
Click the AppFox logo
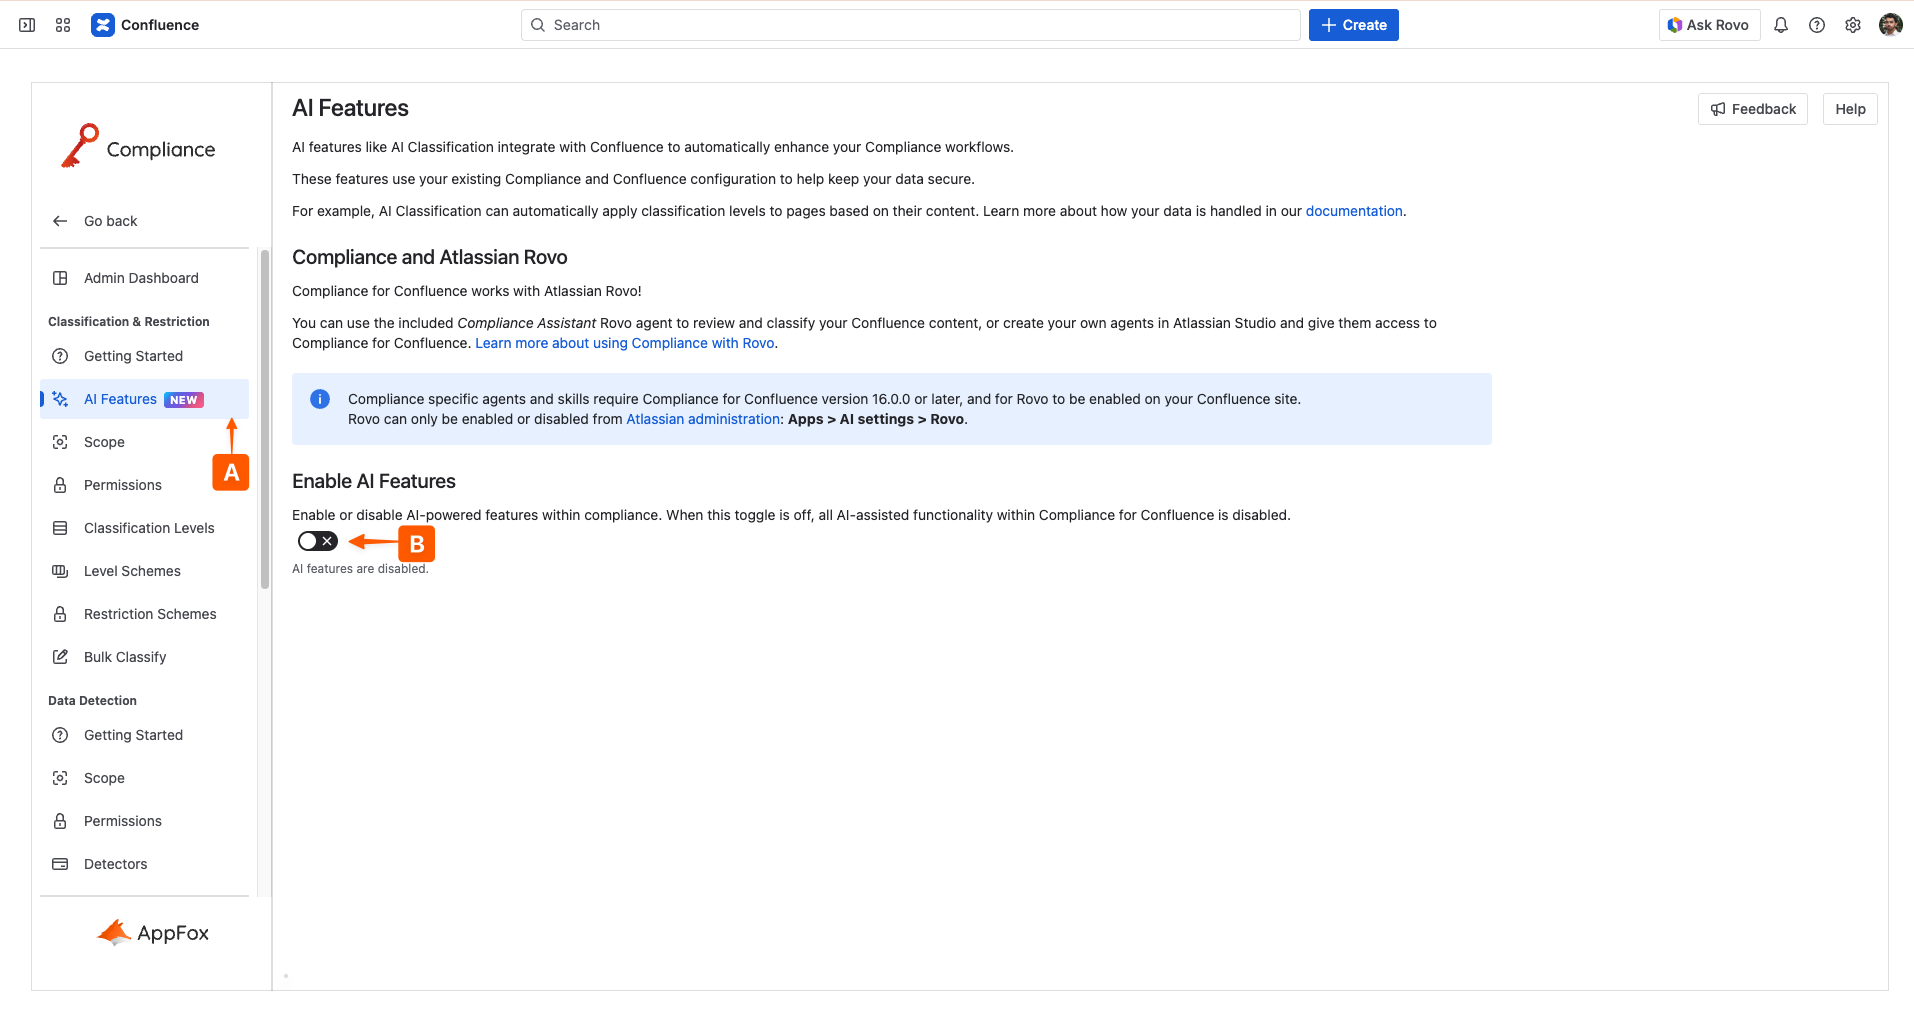153,933
